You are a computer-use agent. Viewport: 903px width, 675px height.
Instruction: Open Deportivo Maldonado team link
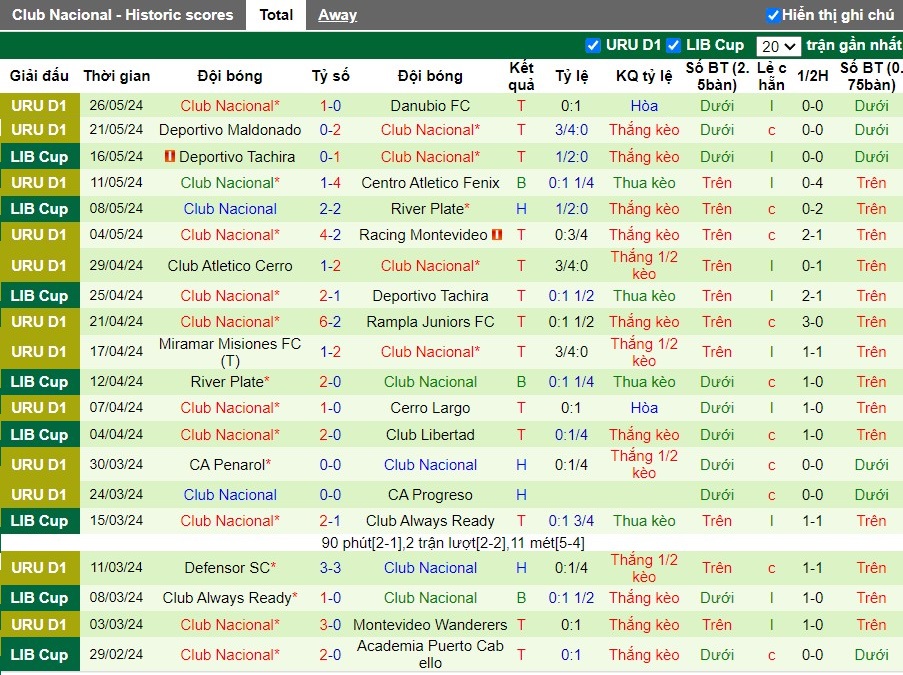pos(230,130)
